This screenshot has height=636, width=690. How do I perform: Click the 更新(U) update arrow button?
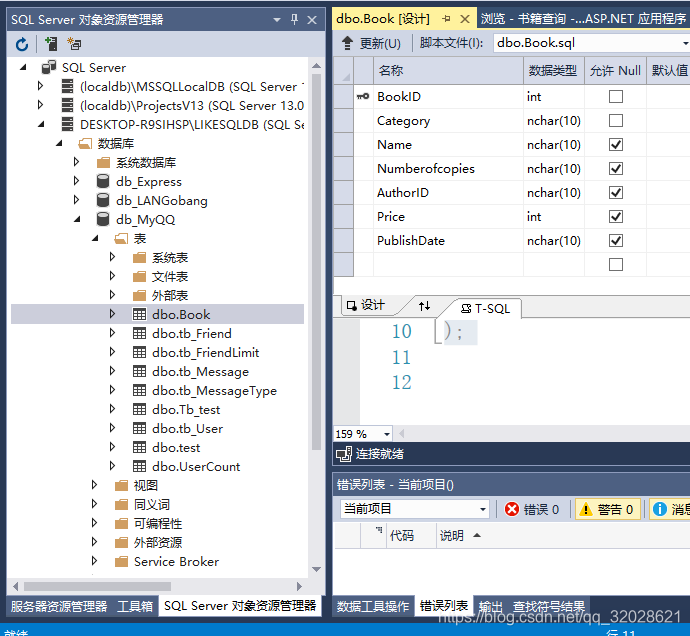[371, 43]
